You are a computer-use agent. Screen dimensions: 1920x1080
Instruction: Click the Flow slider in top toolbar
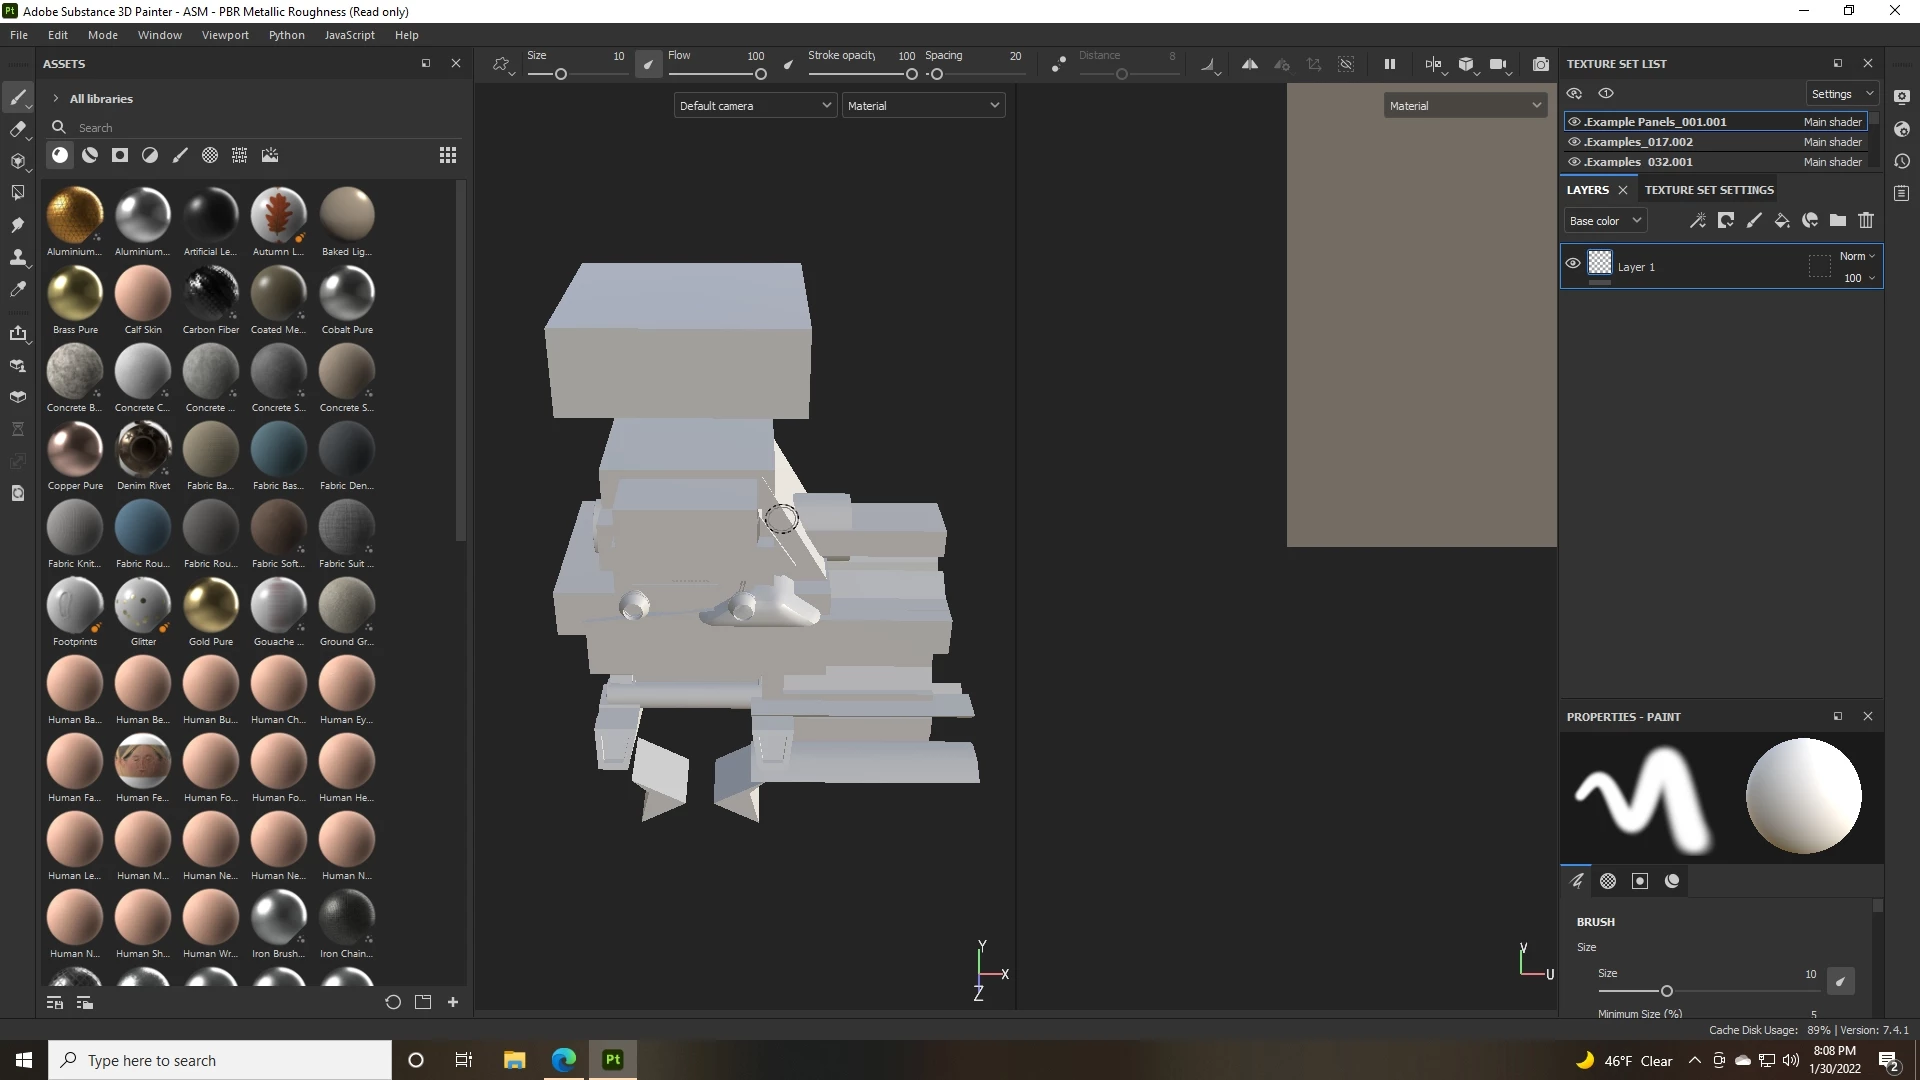(x=716, y=74)
